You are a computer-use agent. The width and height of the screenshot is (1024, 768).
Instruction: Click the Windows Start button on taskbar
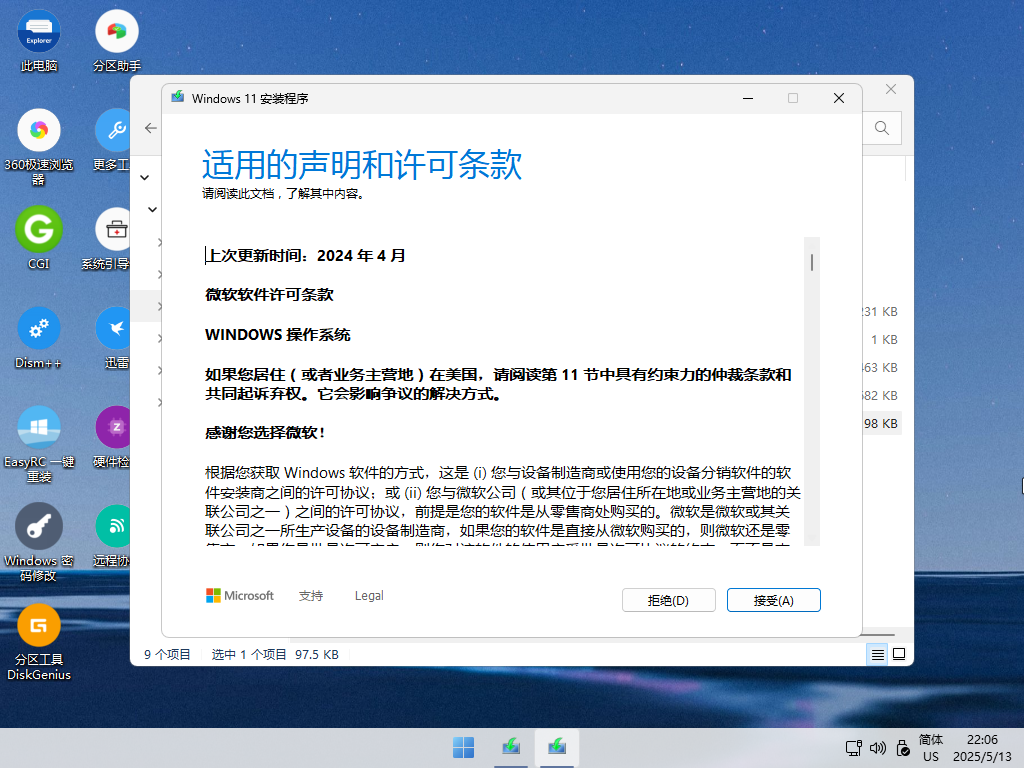[464, 748]
